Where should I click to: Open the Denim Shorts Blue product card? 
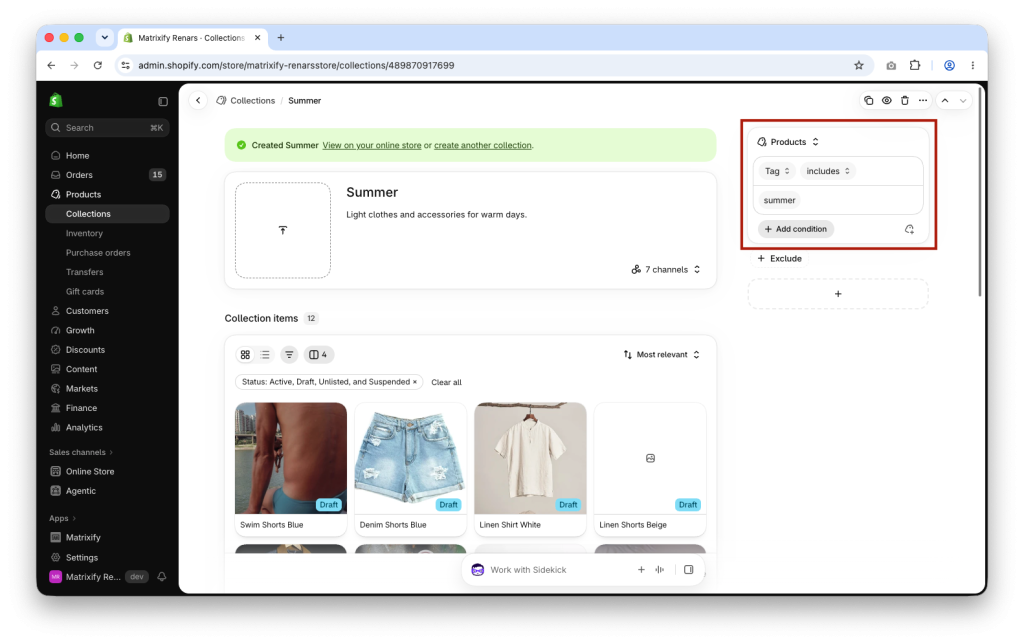[x=410, y=469]
